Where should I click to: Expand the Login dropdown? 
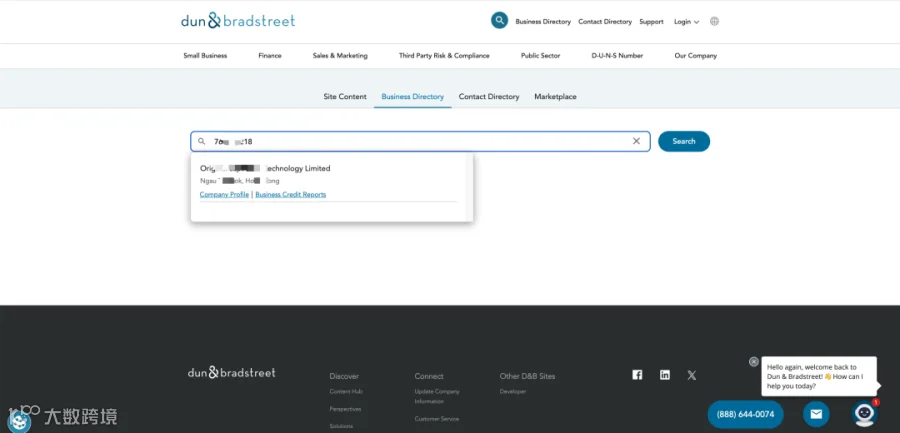686,22
